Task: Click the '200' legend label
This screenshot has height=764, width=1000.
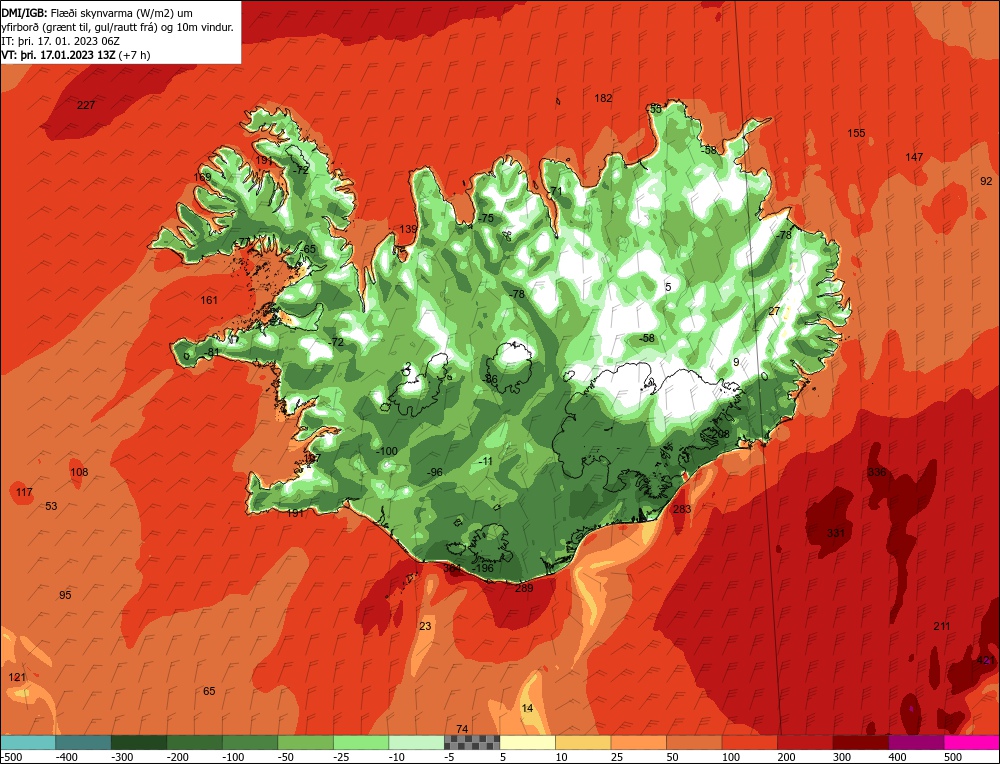Action: click(x=786, y=757)
